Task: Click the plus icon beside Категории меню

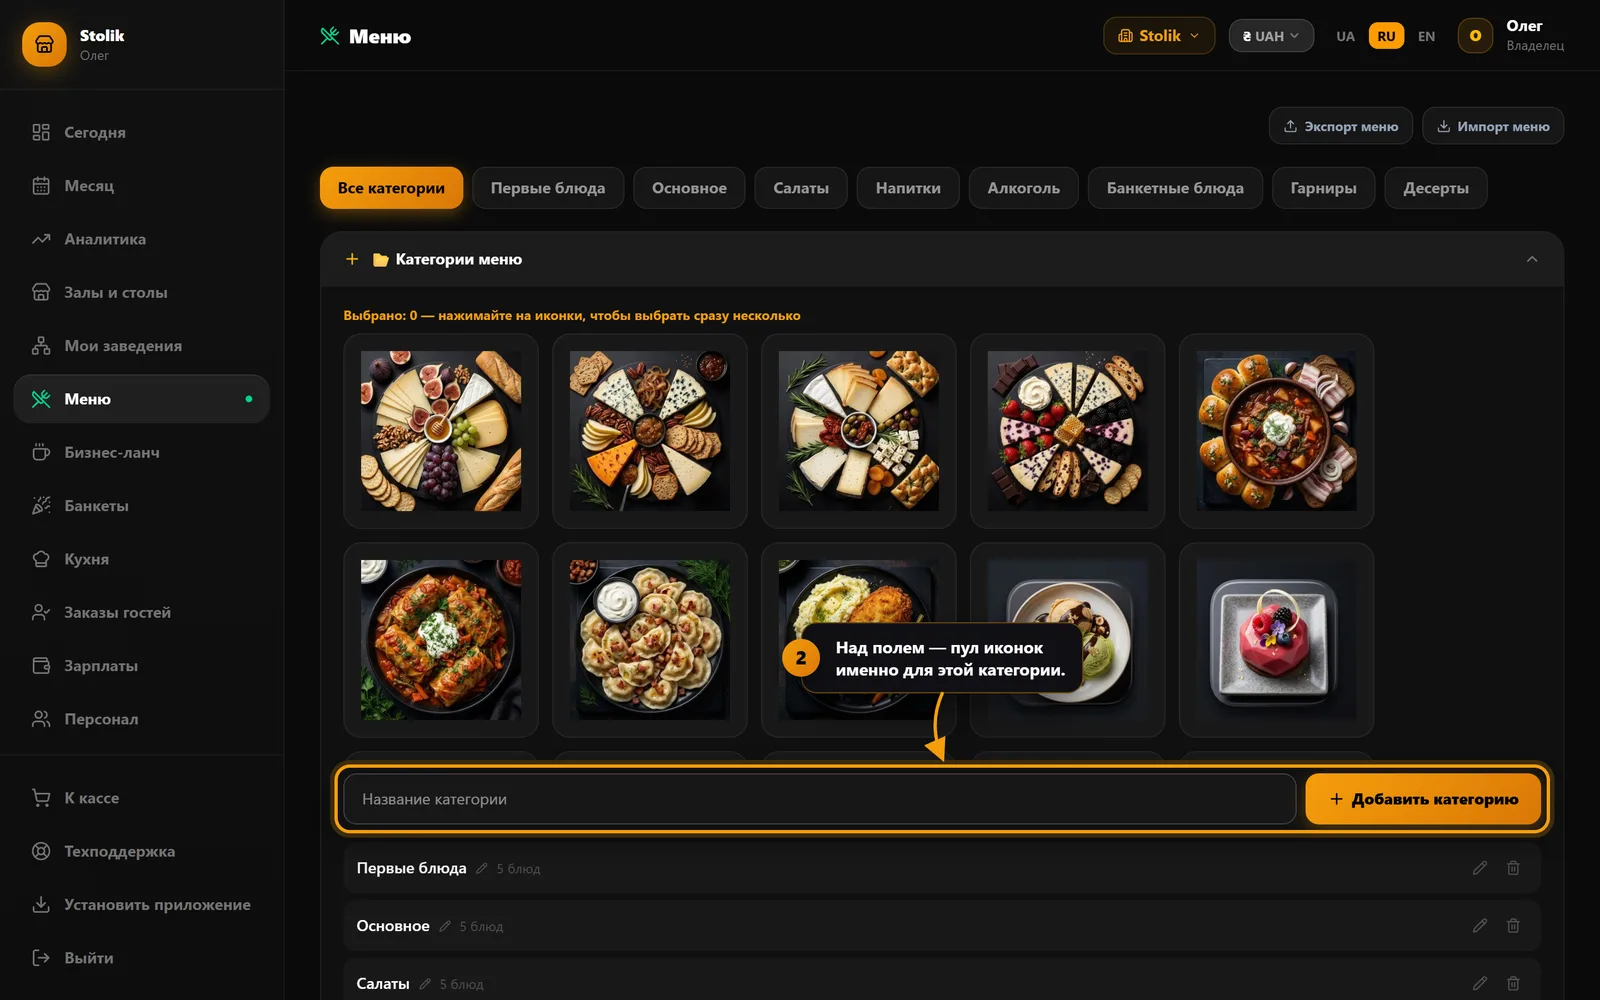Action: tap(352, 259)
